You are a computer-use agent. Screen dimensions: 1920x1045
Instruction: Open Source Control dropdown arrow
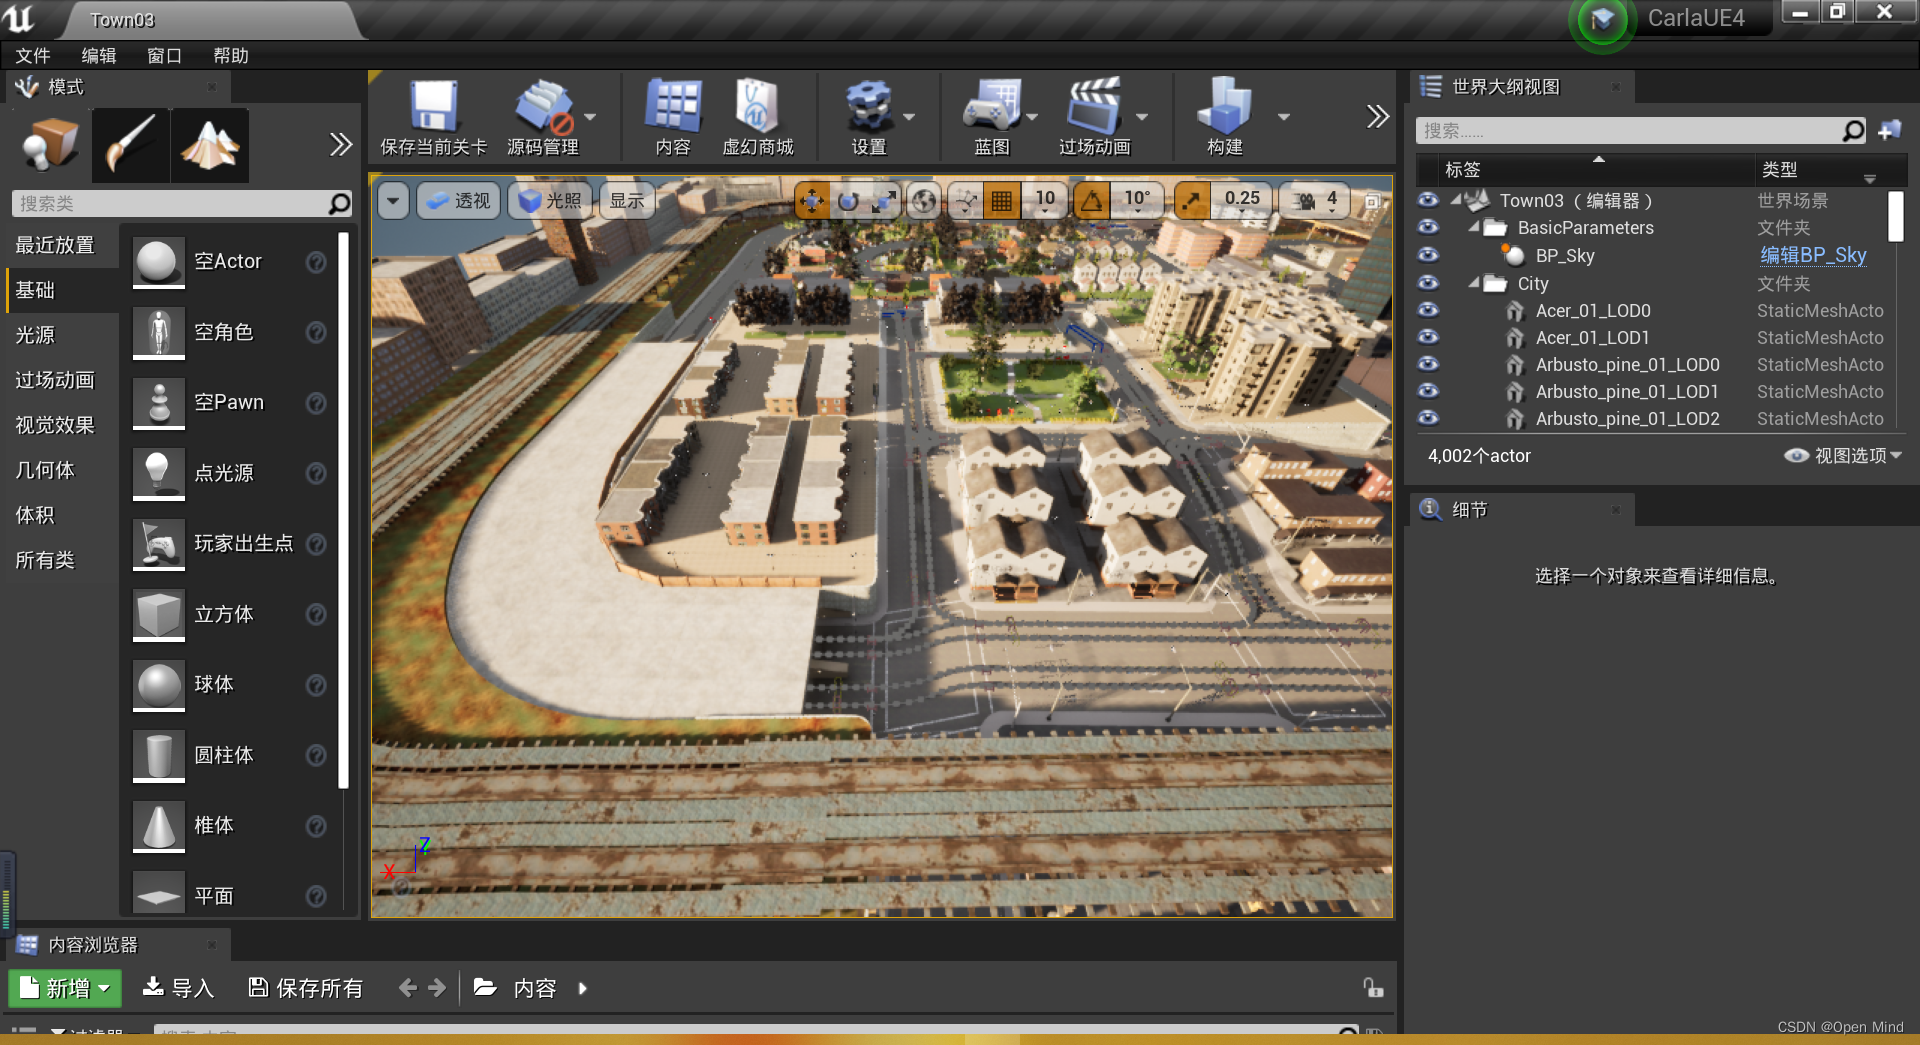point(590,117)
